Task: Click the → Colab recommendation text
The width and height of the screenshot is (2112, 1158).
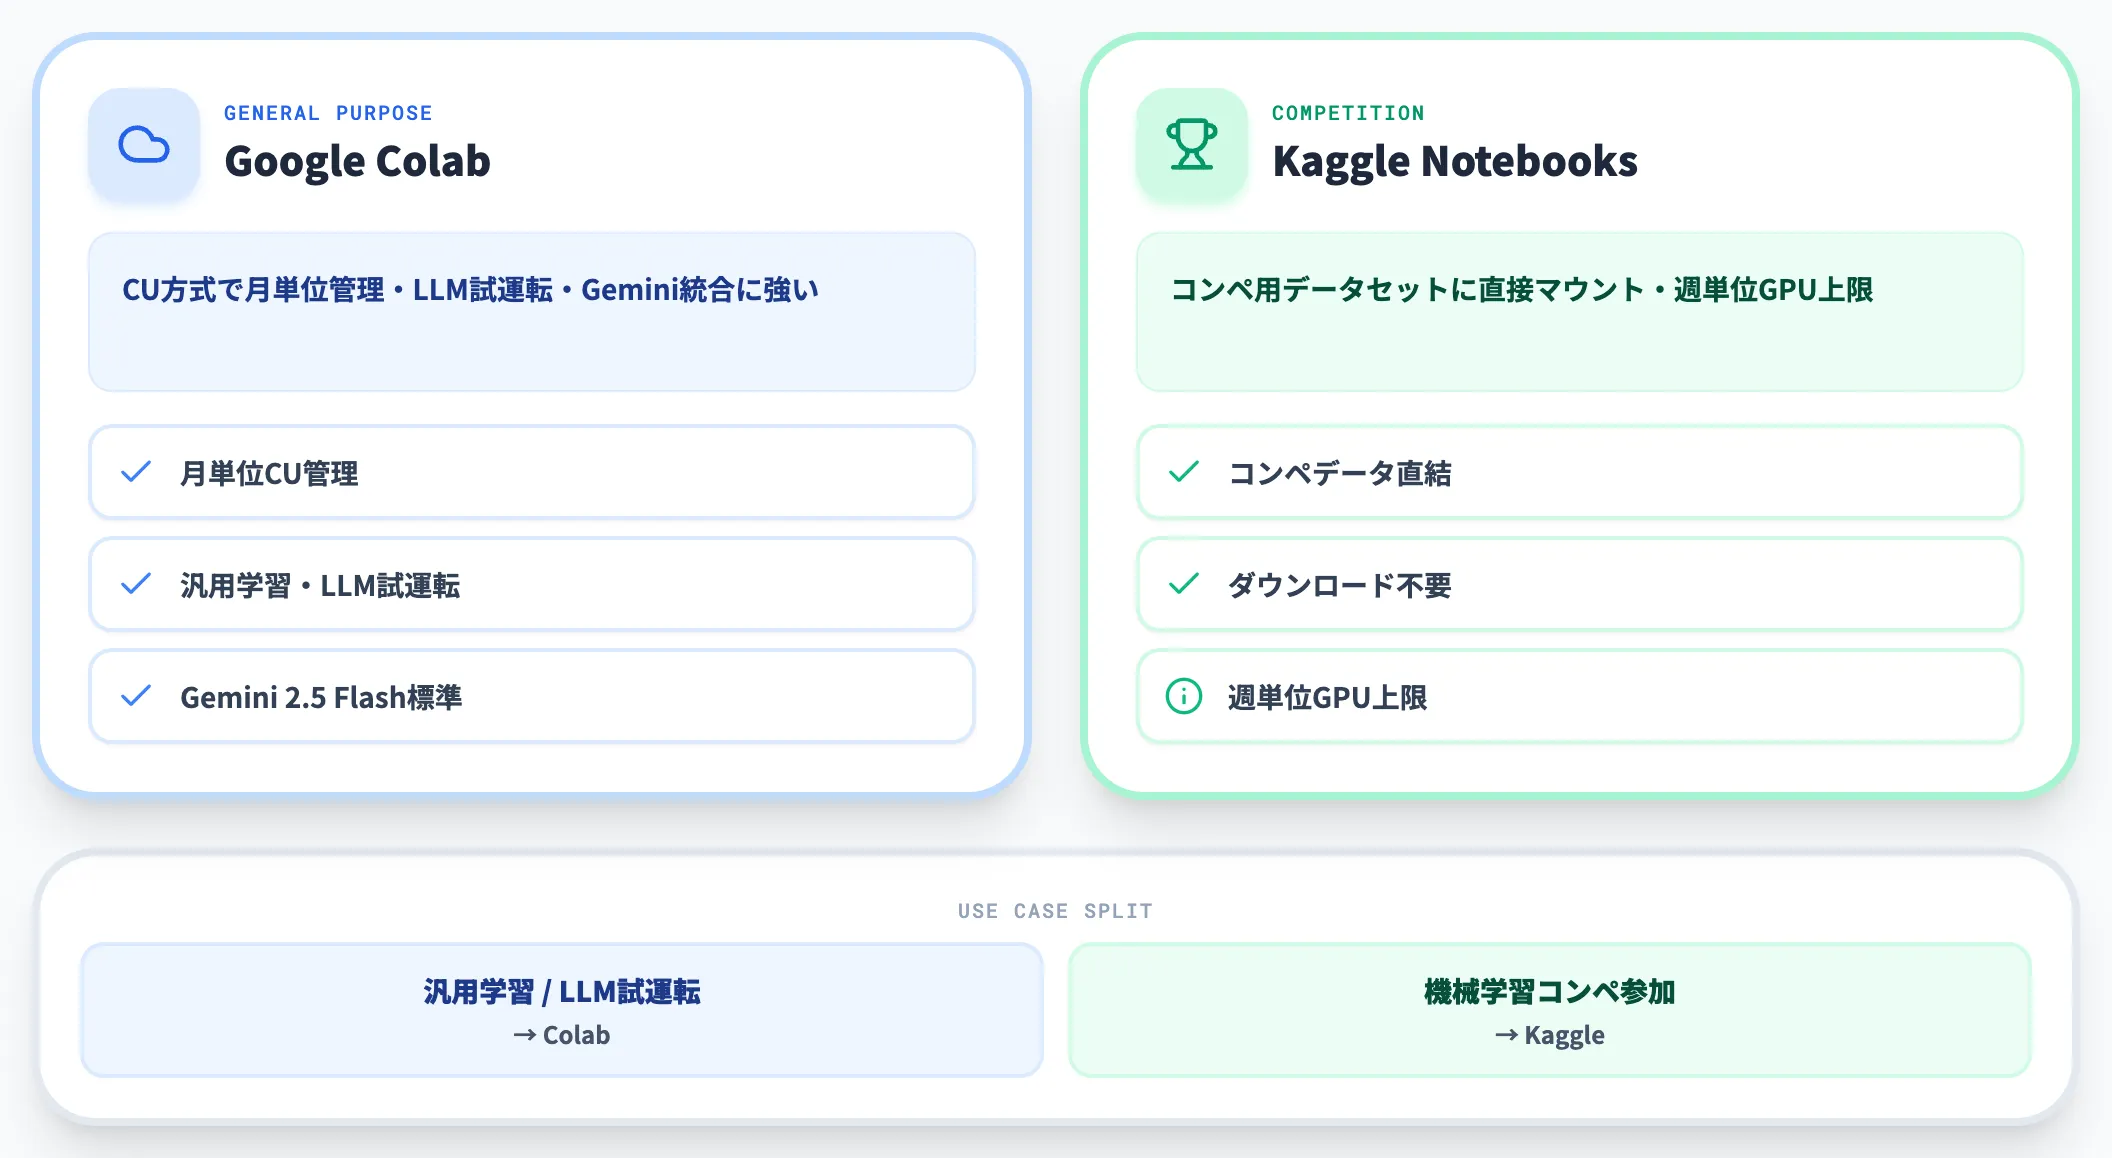Action: click(x=562, y=1035)
